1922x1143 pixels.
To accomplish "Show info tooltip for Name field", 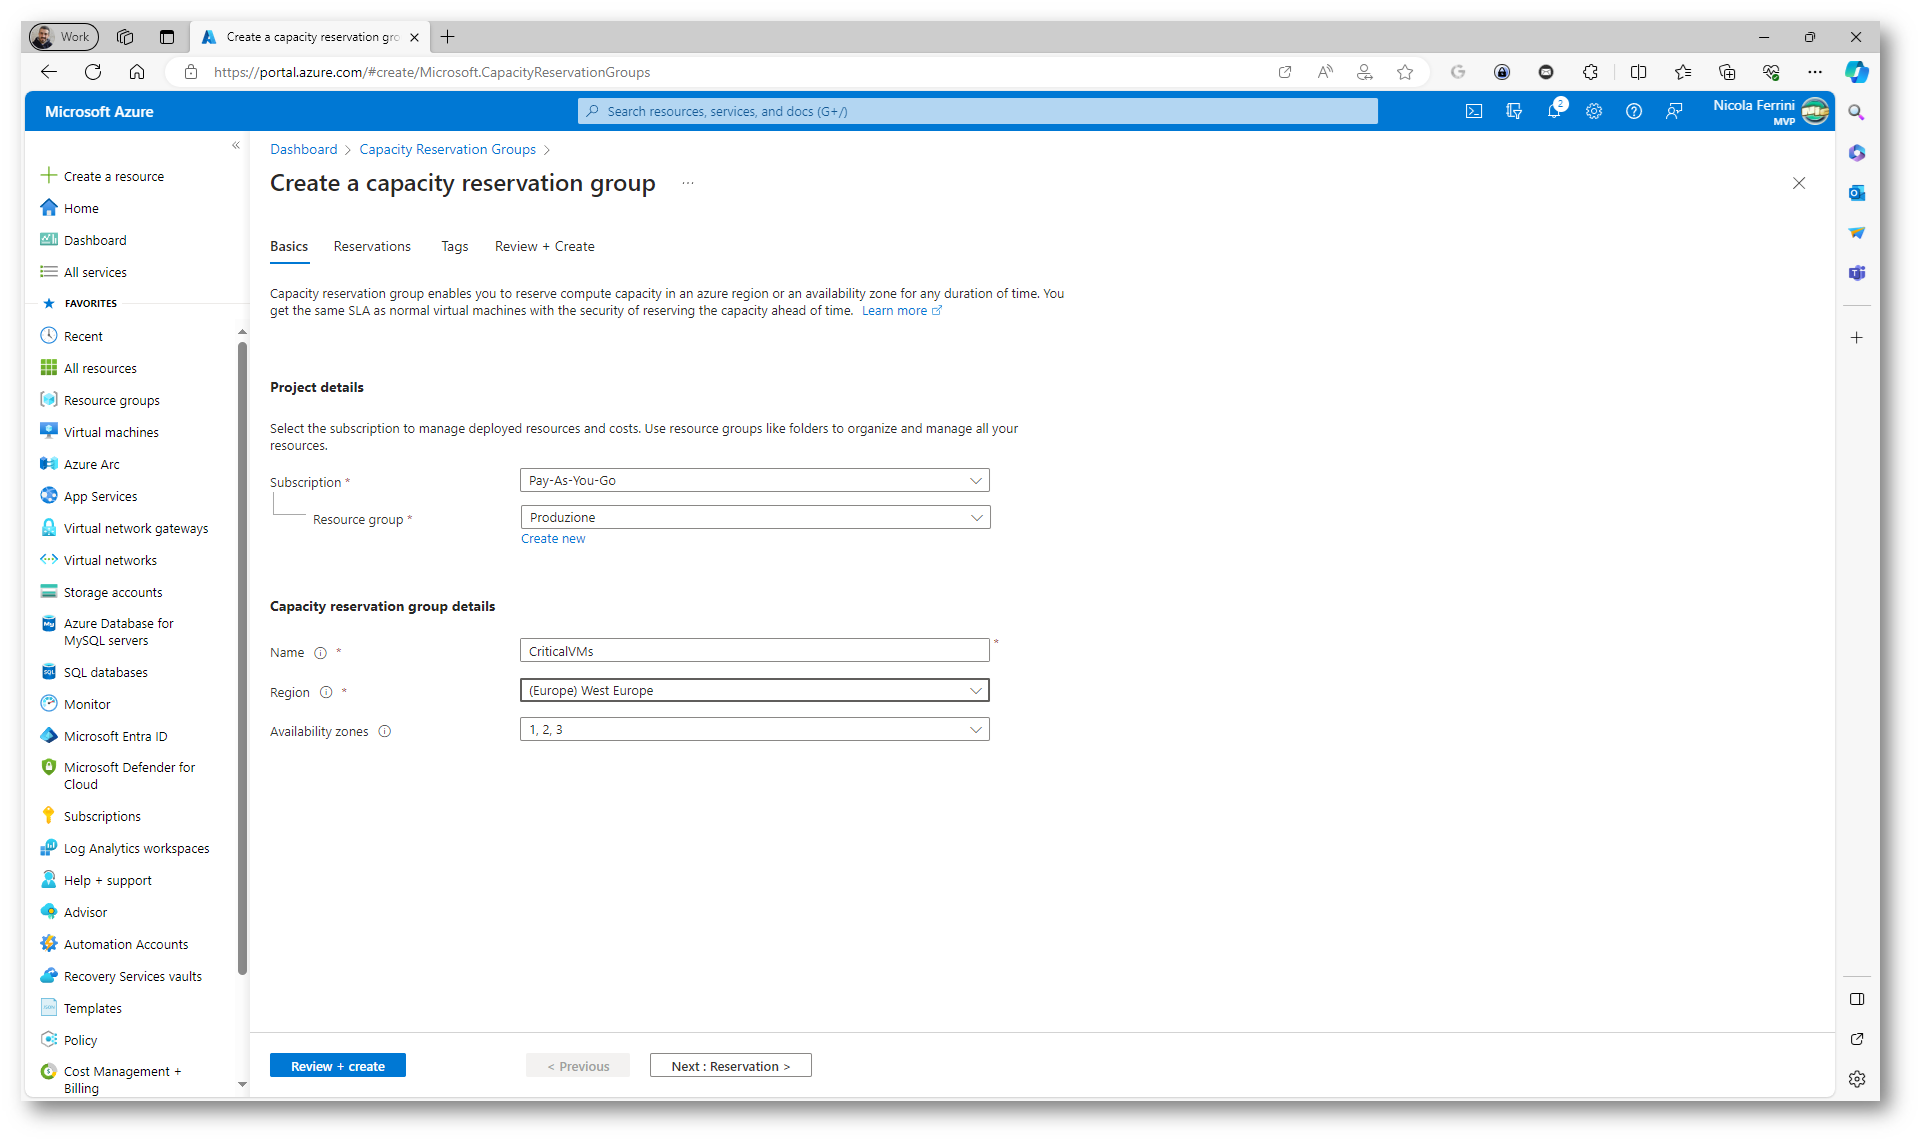I will pos(320,653).
